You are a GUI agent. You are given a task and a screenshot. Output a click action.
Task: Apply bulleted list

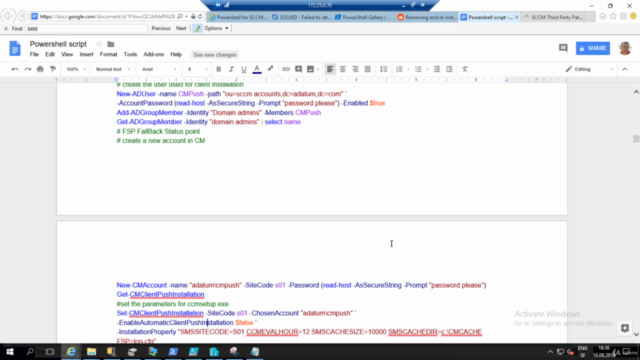pos(418,69)
